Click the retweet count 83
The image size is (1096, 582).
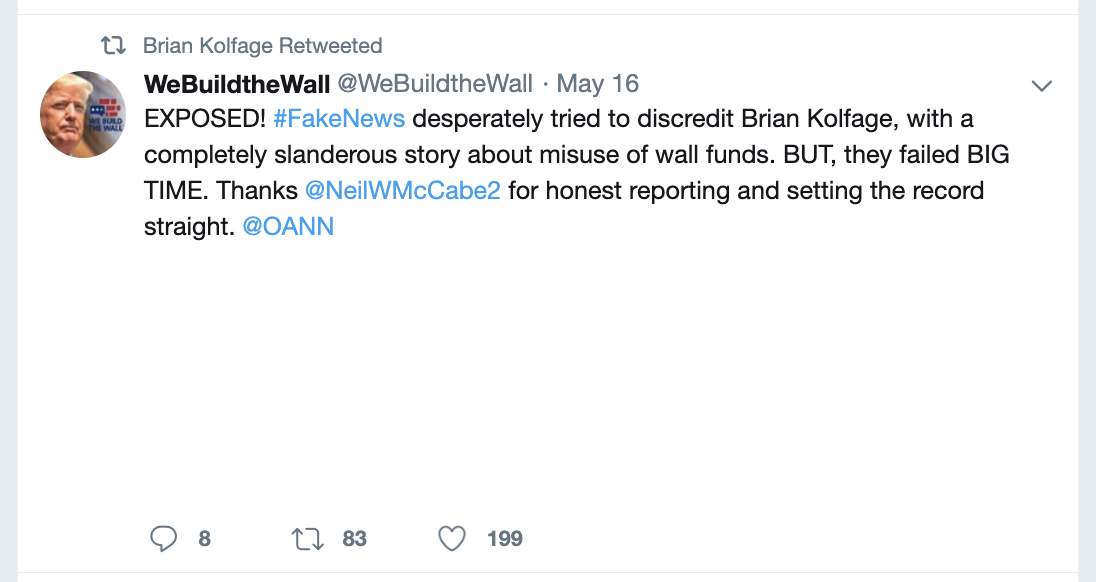coord(354,539)
